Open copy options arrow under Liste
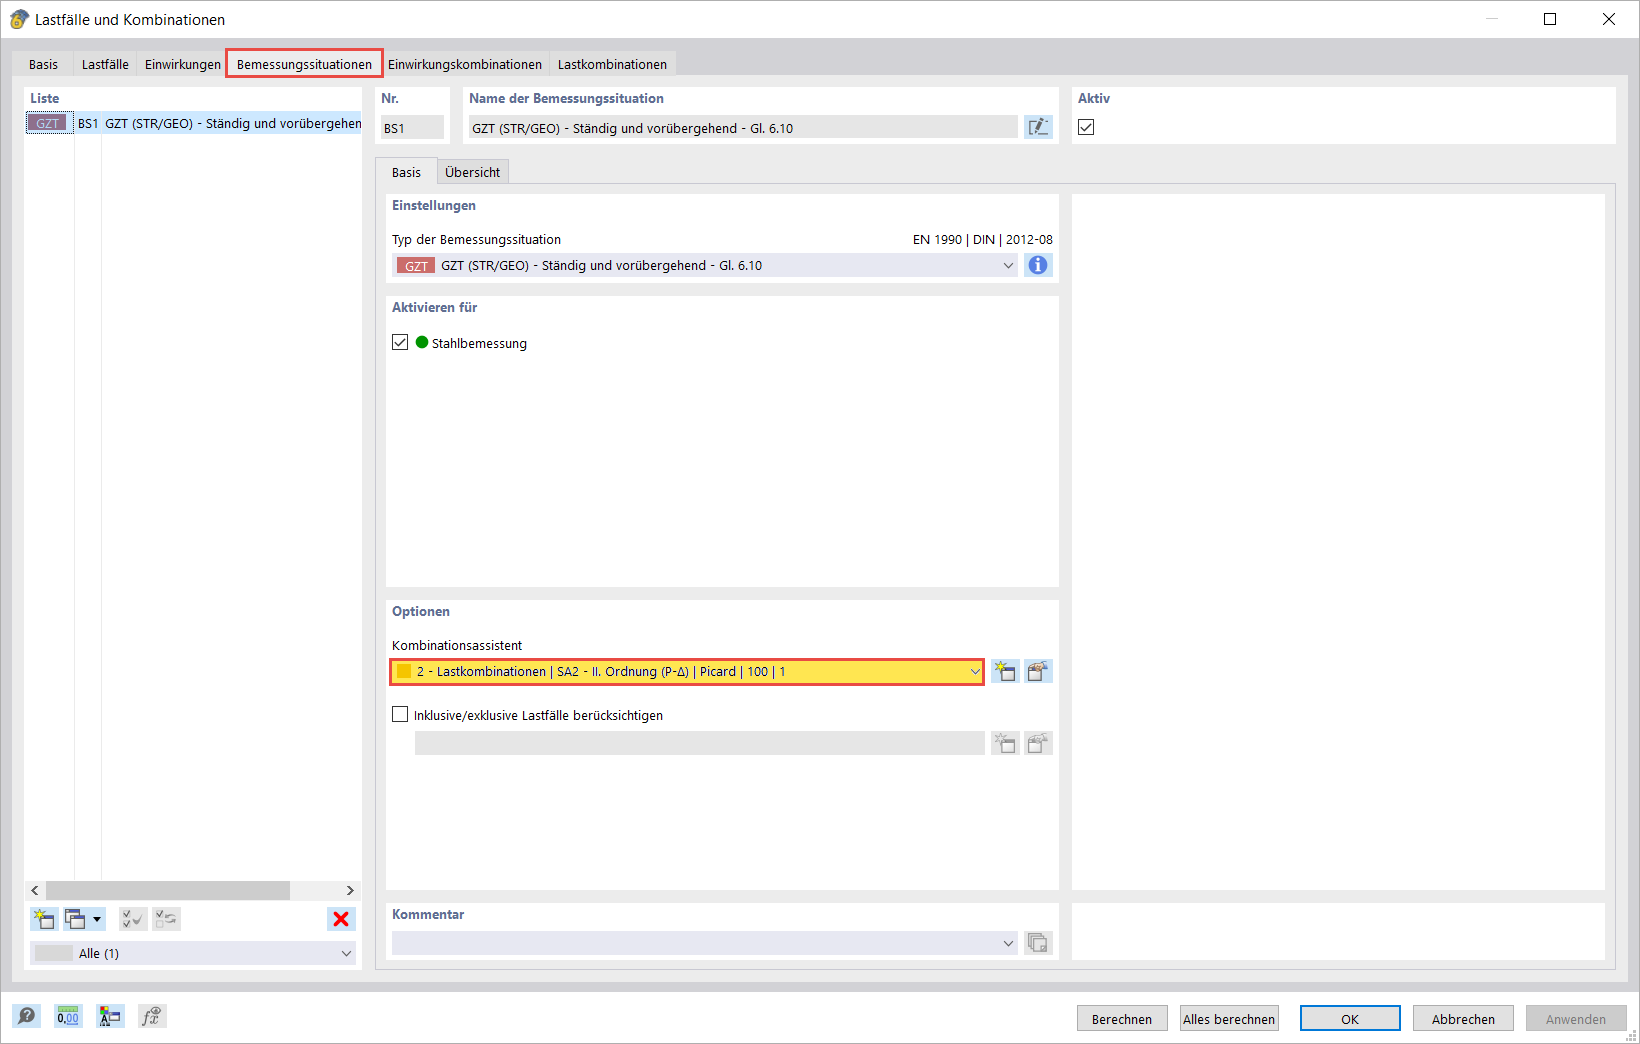This screenshot has width=1640, height=1044. pyautogui.click(x=97, y=919)
